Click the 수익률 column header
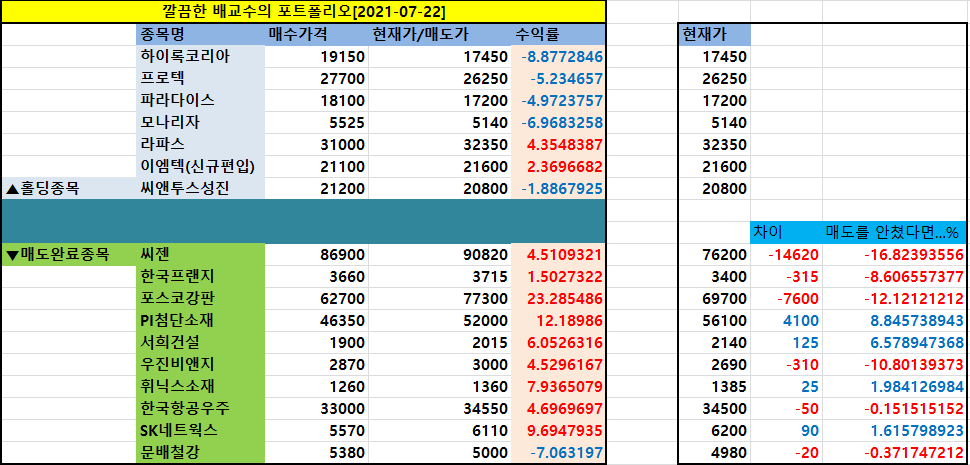This screenshot has height=465, width=970. click(558, 35)
